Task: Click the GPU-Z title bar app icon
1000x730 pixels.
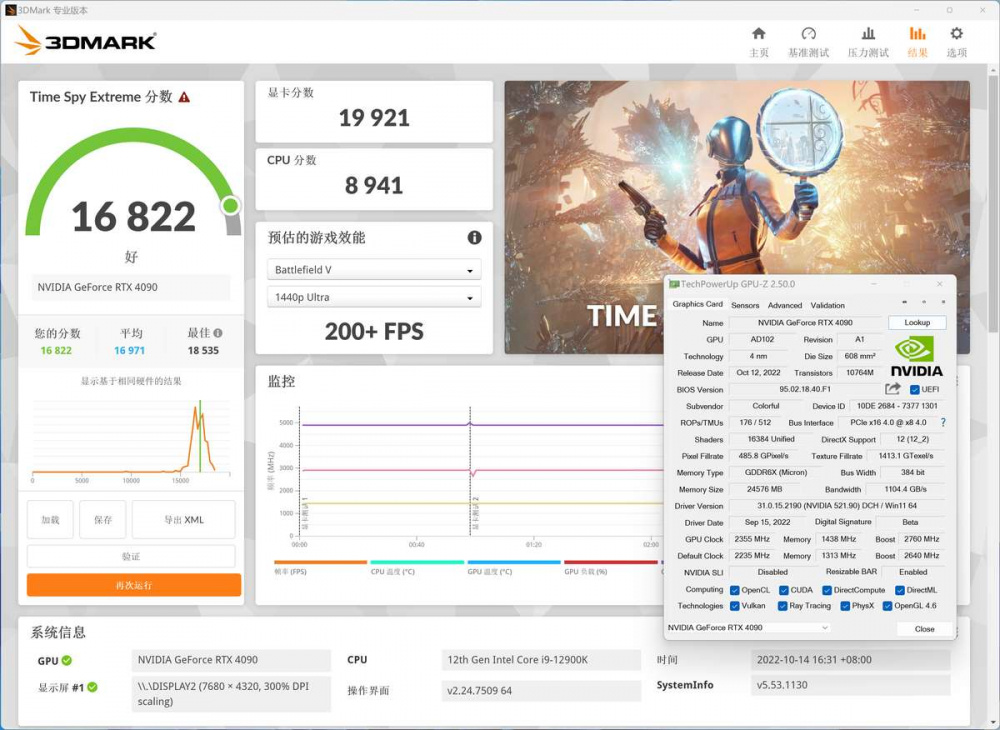Action: point(673,284)
